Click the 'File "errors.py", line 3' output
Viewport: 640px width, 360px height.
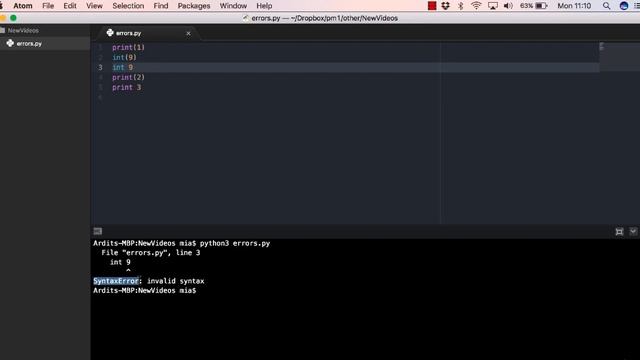point(151,253)
